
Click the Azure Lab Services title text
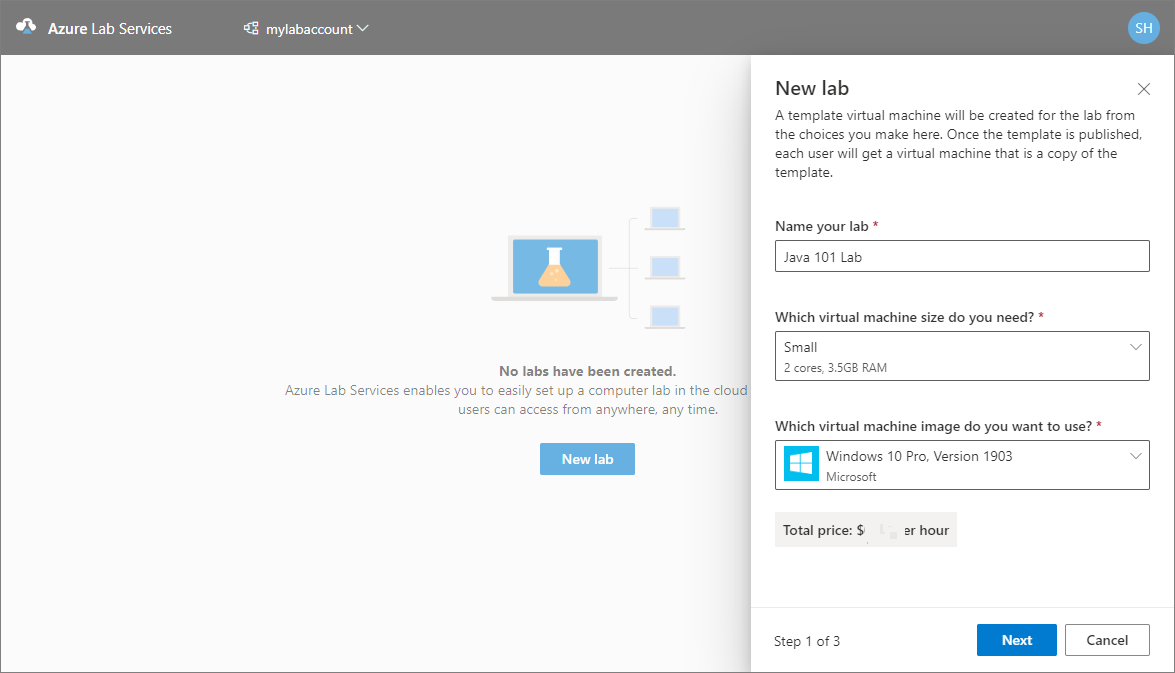[110, 28]
